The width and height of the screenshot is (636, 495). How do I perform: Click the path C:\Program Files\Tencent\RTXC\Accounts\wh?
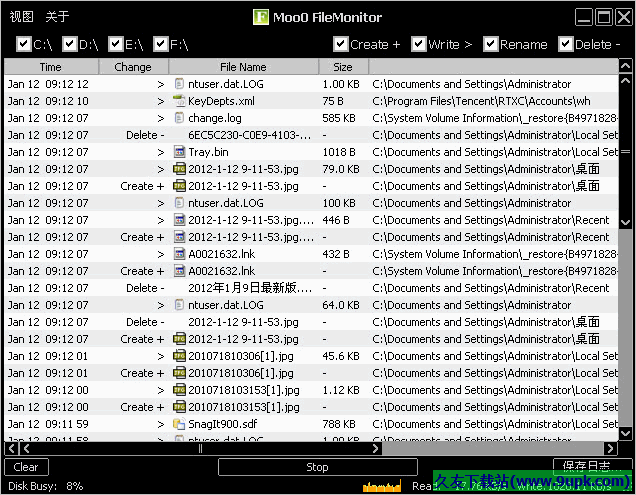coord(481,101)
